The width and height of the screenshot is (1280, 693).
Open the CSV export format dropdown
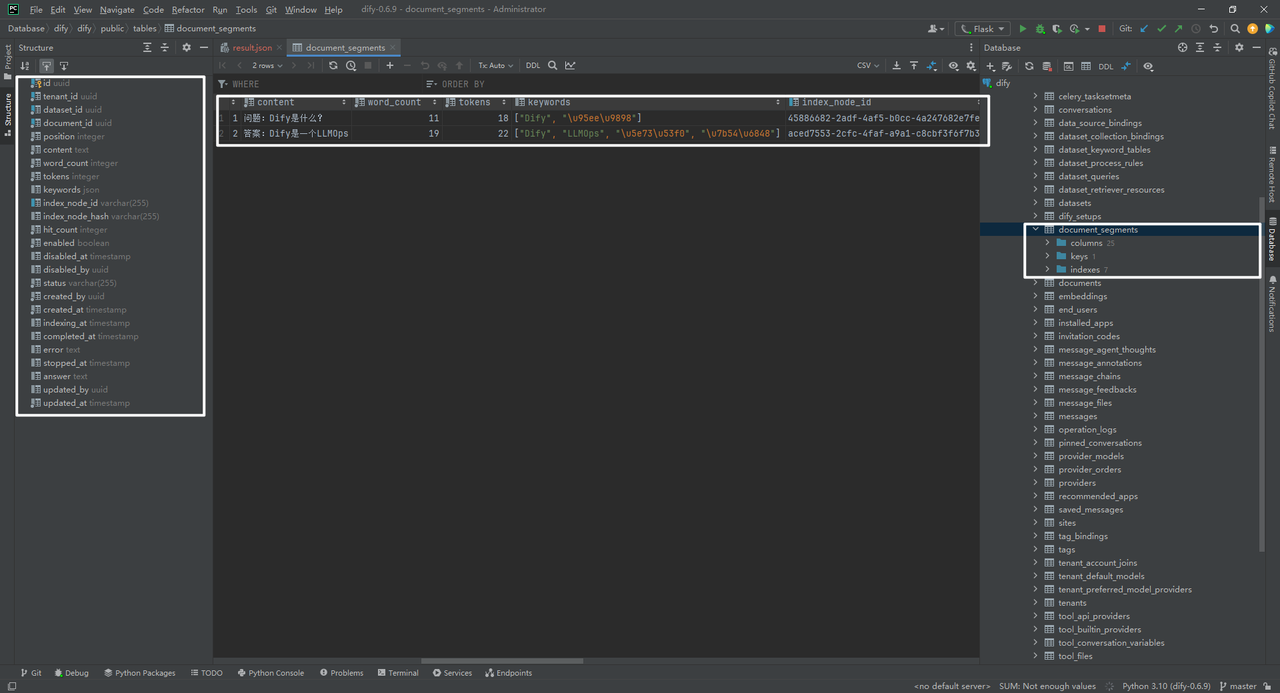[x=868, y=65]
